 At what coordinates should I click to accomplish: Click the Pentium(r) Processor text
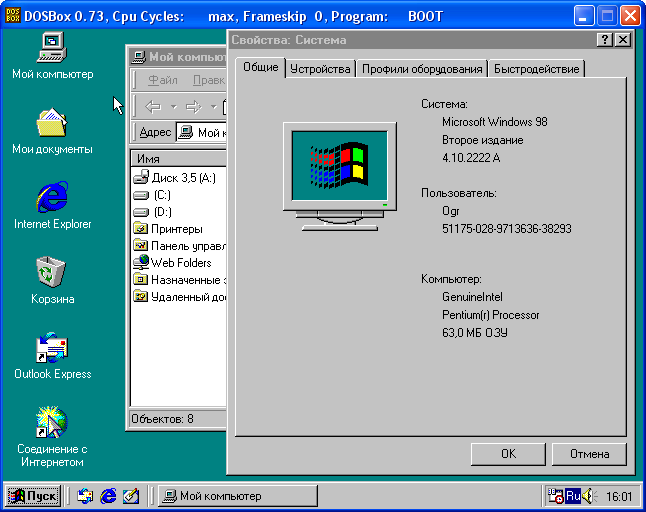490,315
